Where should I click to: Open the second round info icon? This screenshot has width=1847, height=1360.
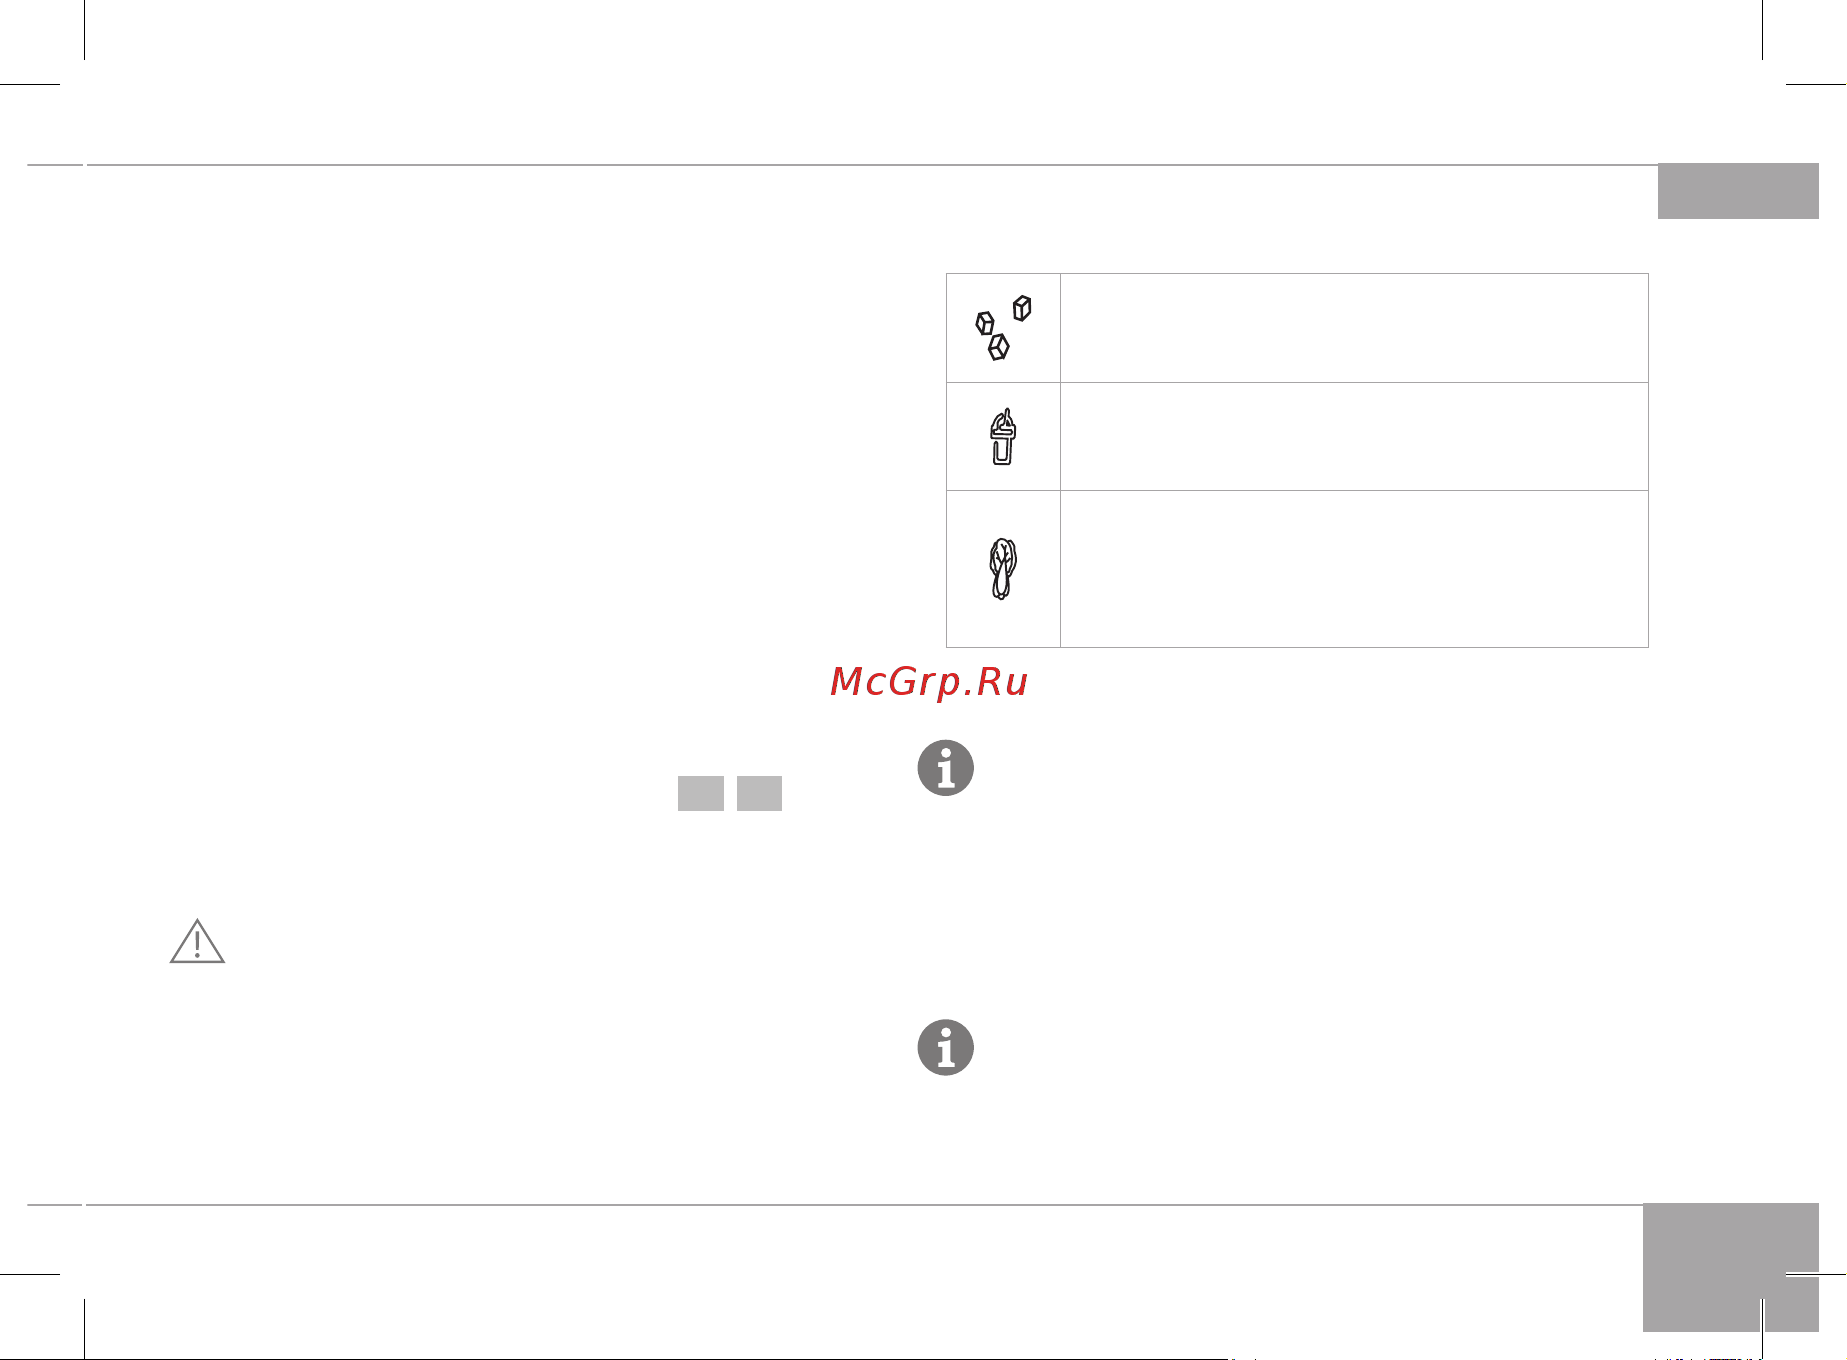click(x=946, y=1048)
